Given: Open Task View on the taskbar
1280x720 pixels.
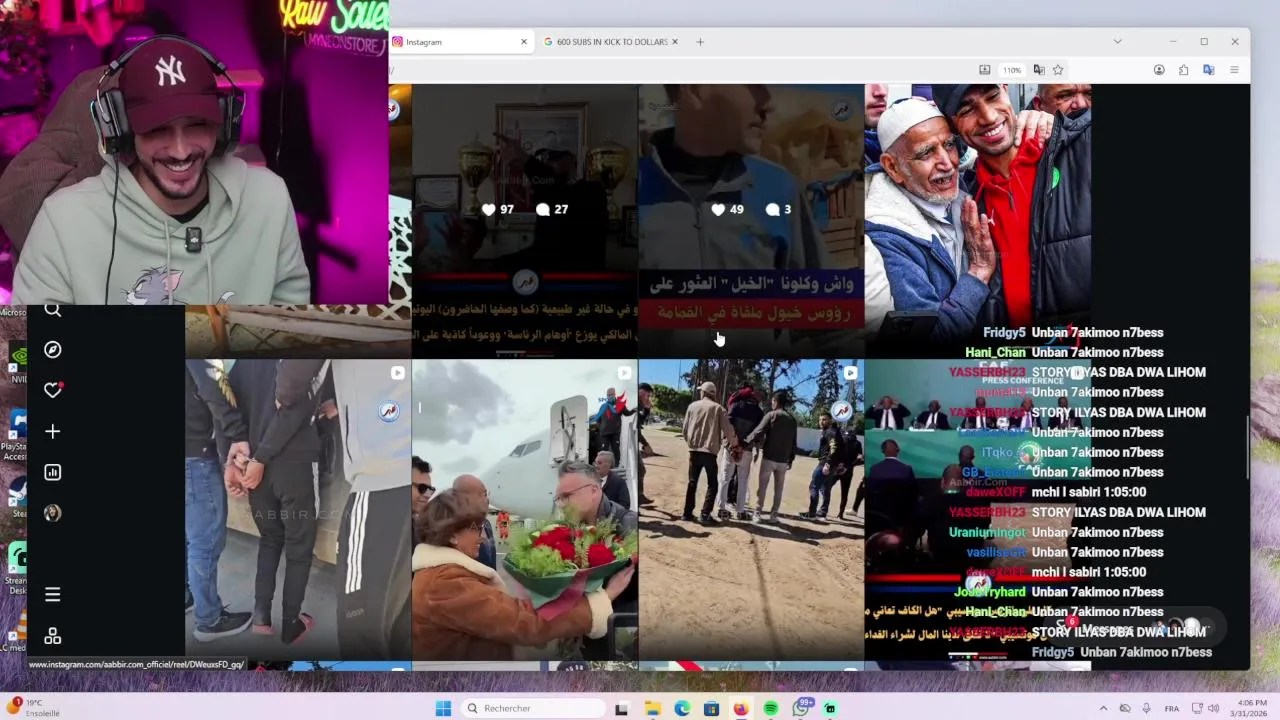Looking at the screenshot, I should click(621, 708).
